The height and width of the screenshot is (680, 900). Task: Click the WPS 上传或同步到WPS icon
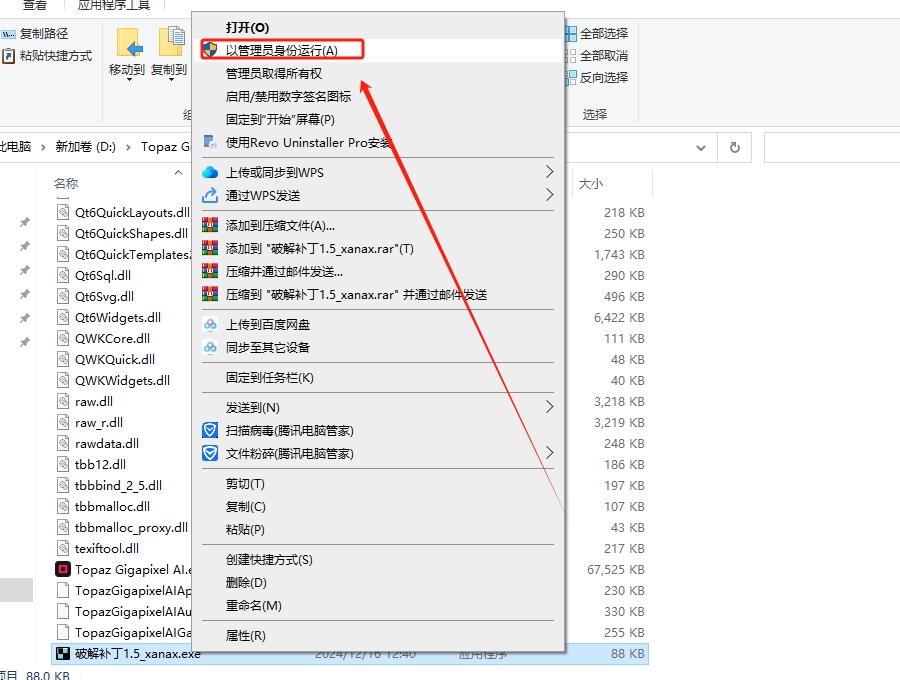(210, 171)
